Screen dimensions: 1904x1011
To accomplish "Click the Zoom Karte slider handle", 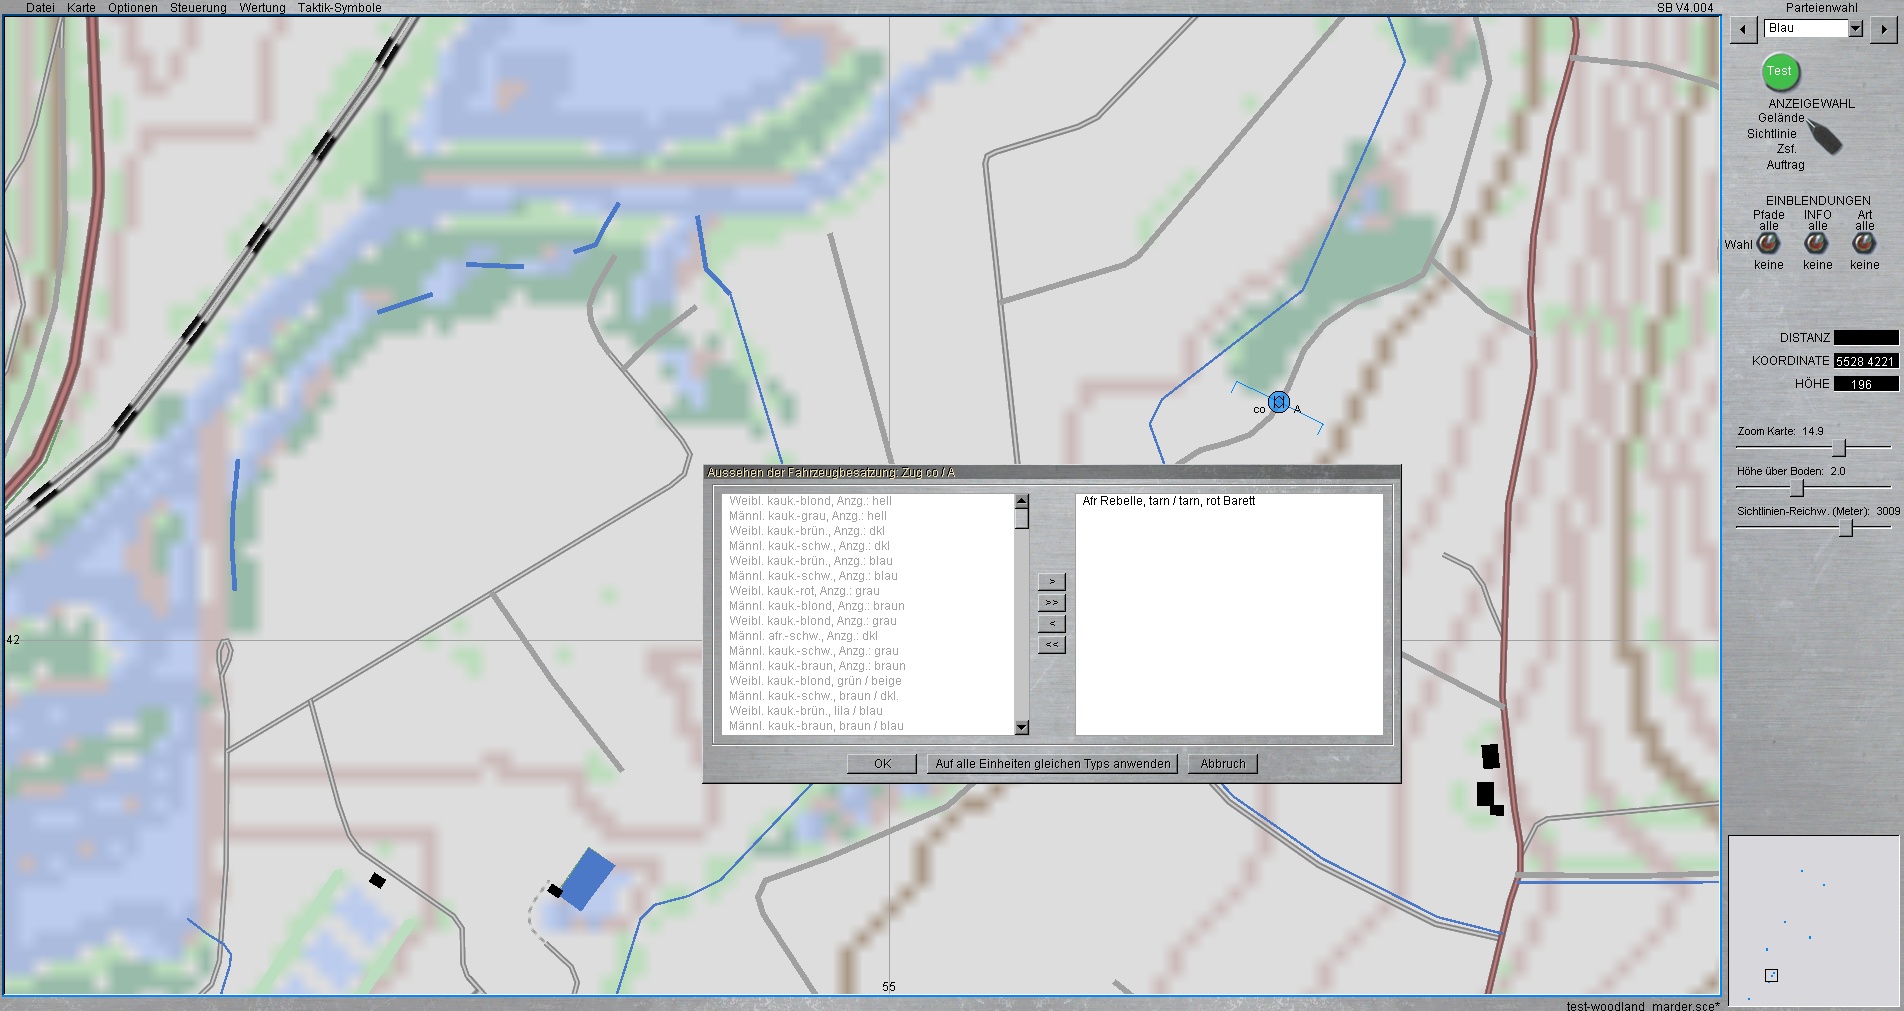I will coord(1838,448).
